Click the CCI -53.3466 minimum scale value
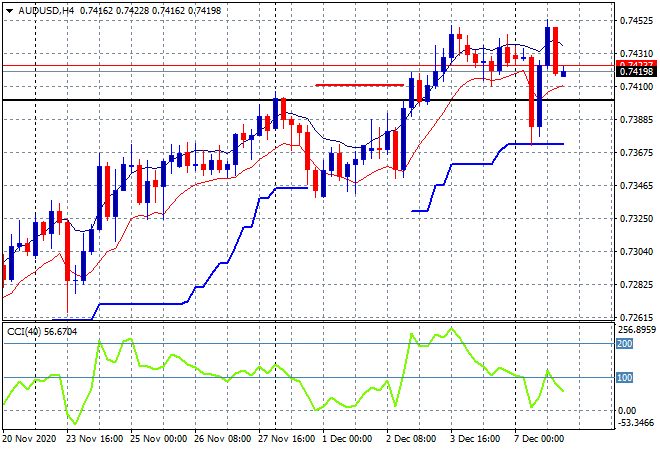 [x=636, y=422]
